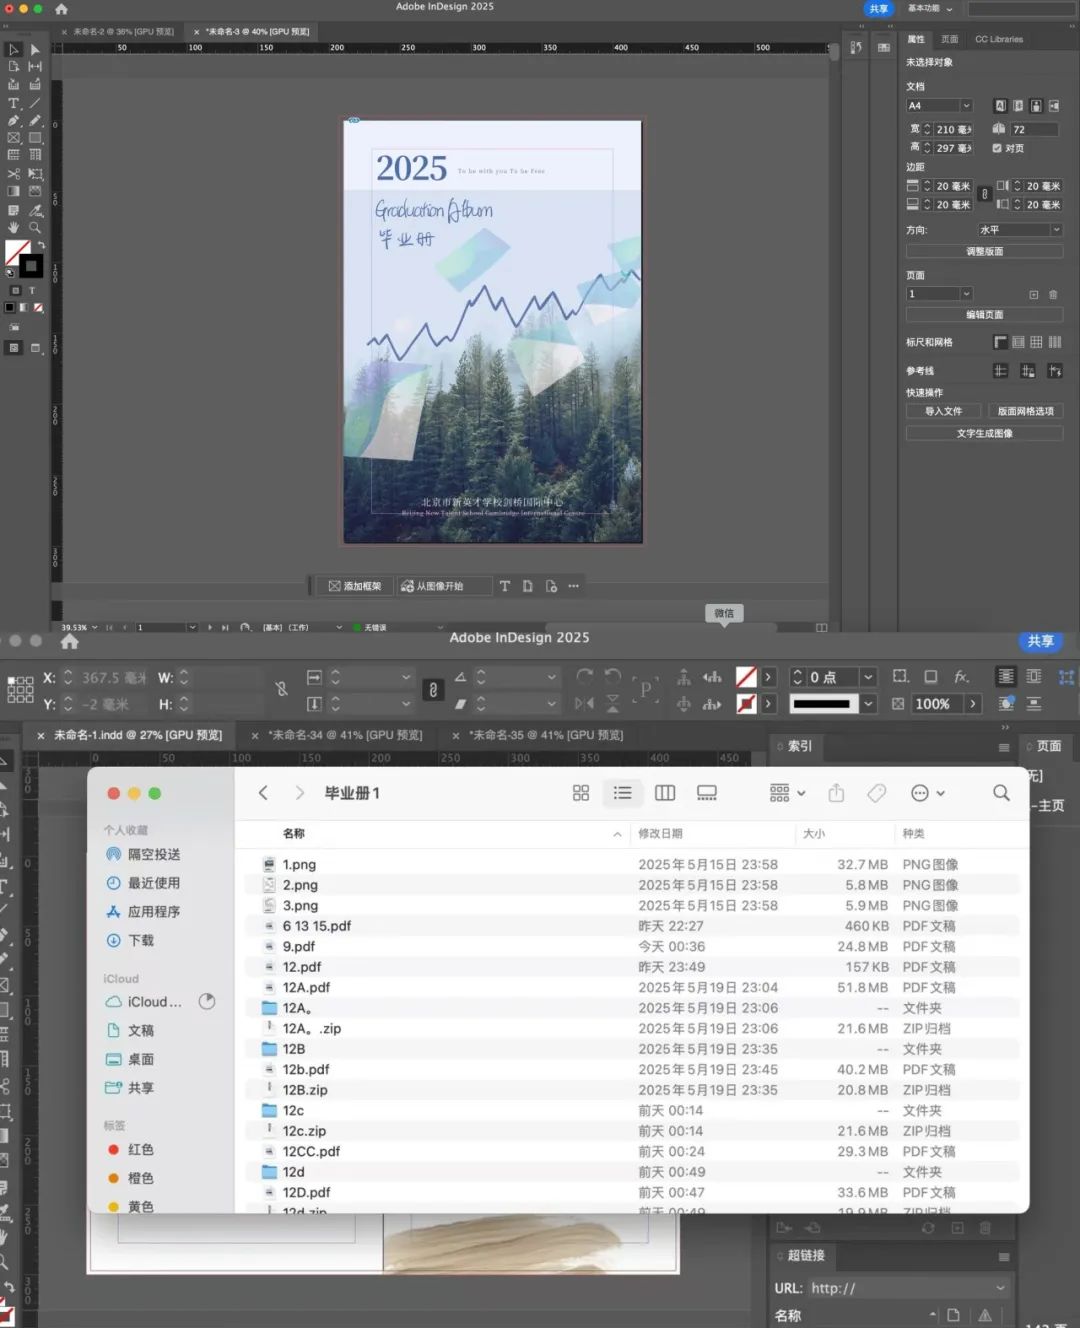Switch Finder to icon grid view
The height and width of the screenshot is (1328, 1080).
click(x=580, y=793)
